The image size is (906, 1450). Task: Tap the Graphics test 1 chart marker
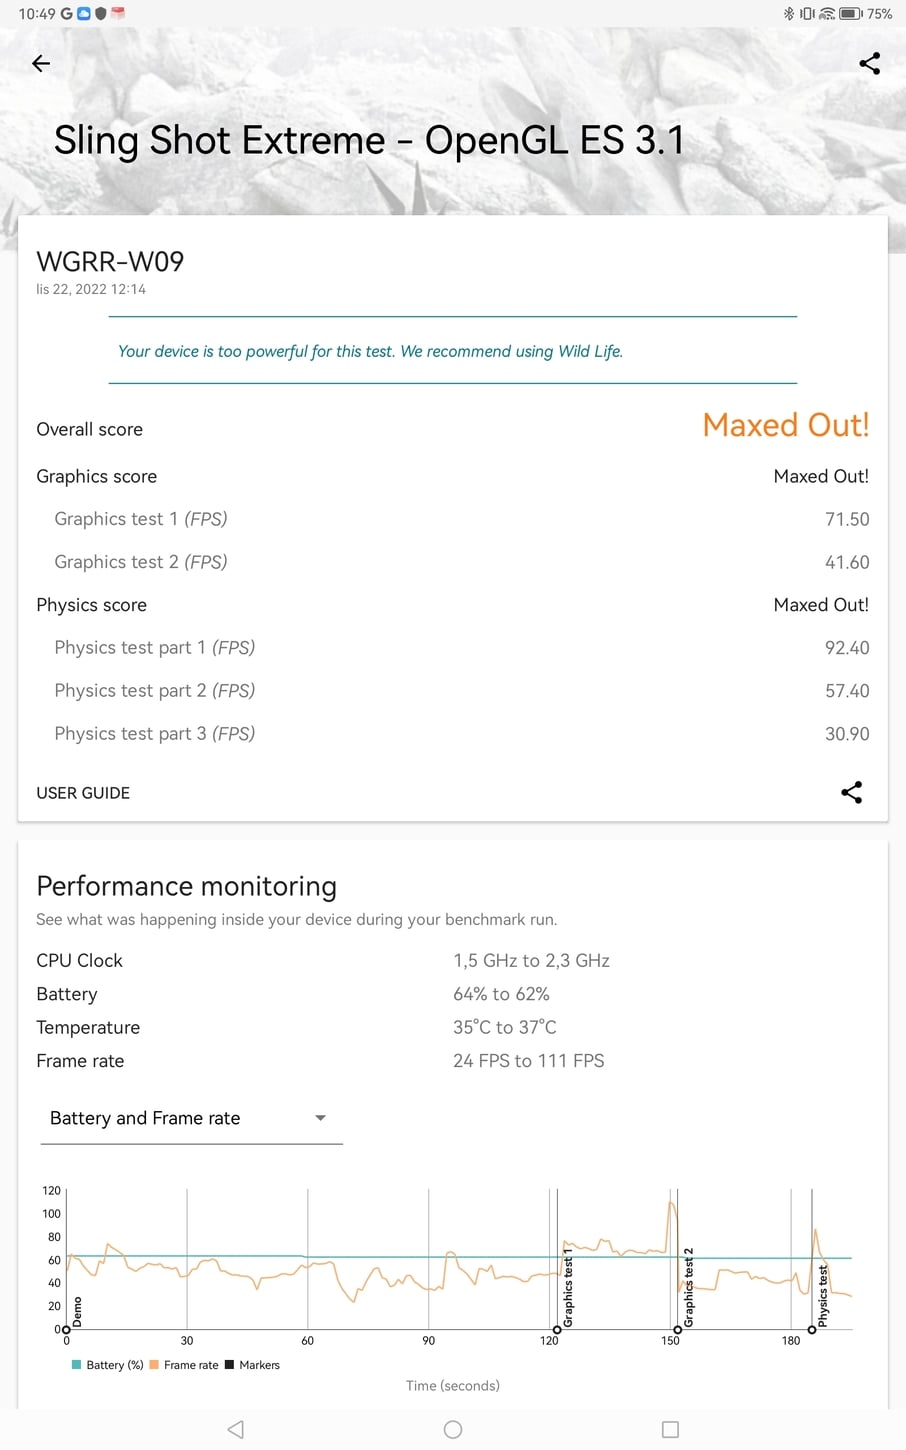click(557, 1329)
